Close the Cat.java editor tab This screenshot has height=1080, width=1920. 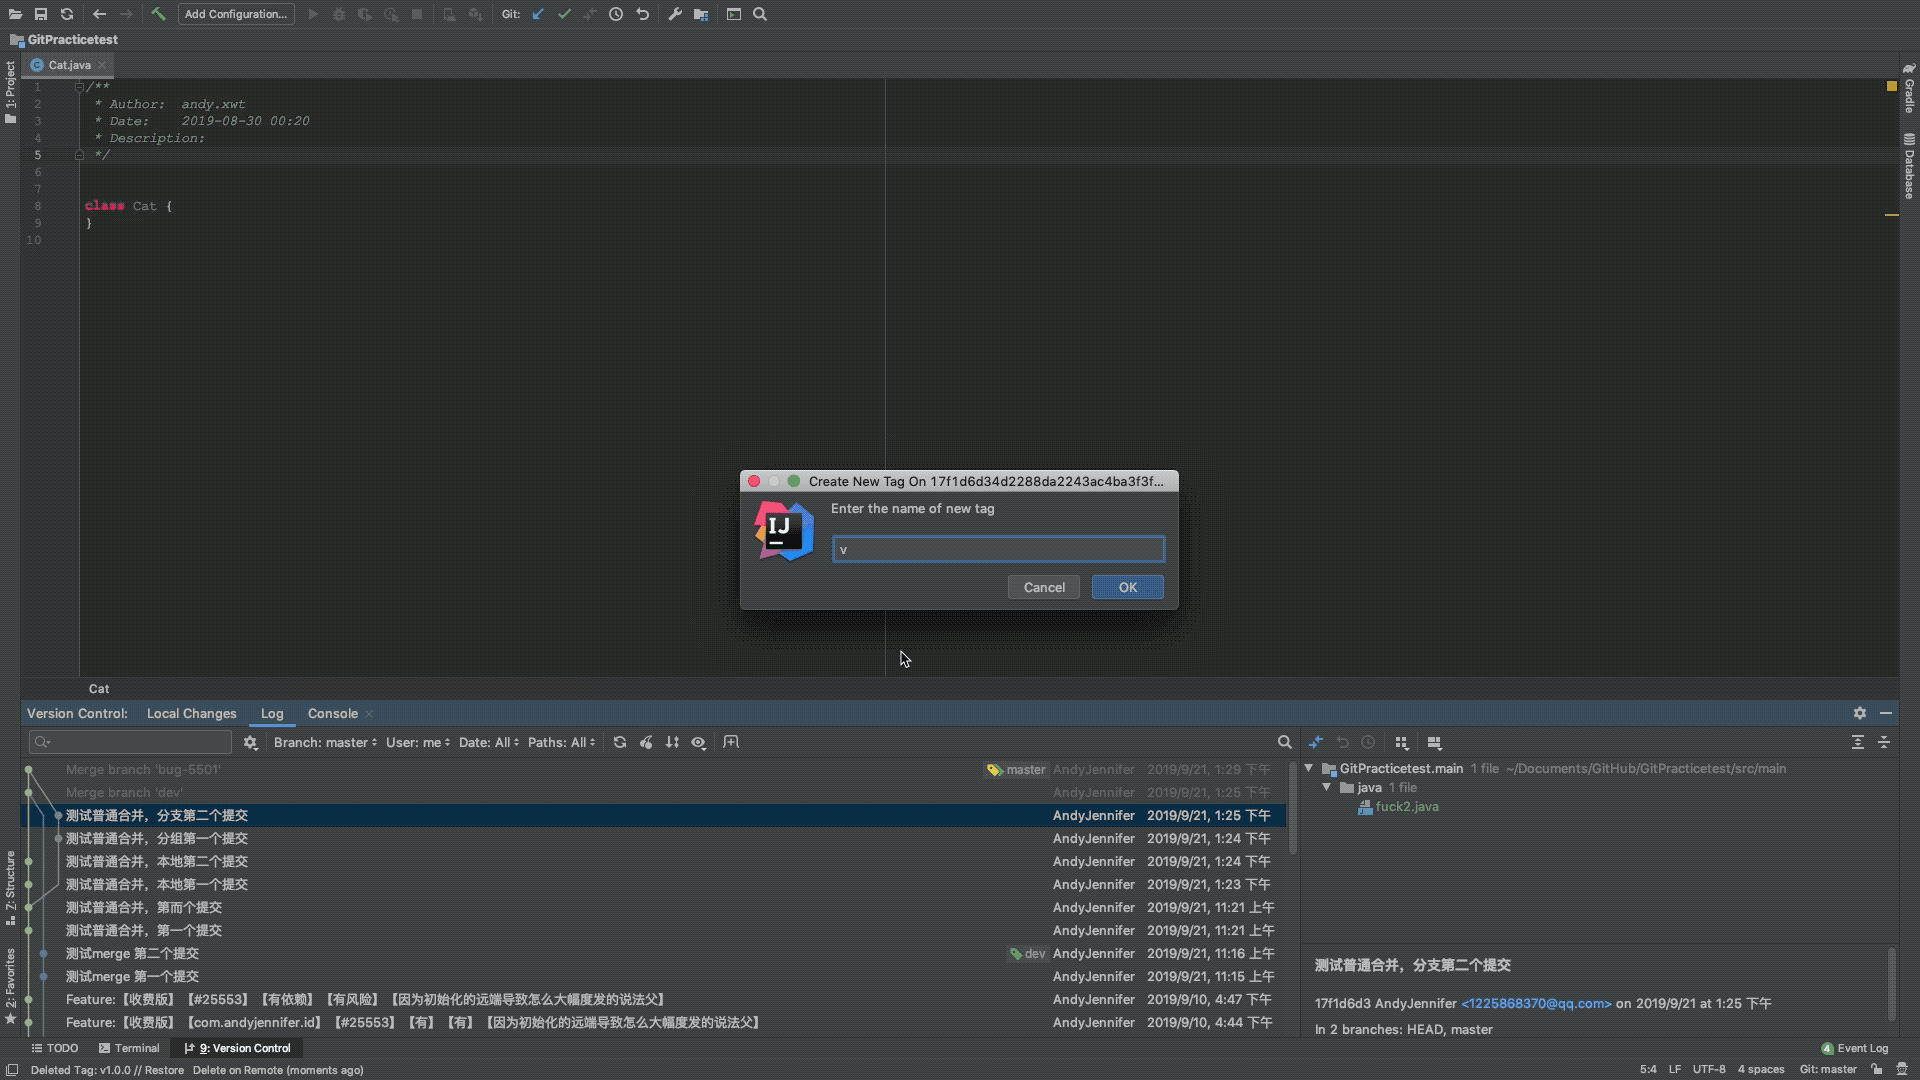pyautogui.click(x=102, y=65)
